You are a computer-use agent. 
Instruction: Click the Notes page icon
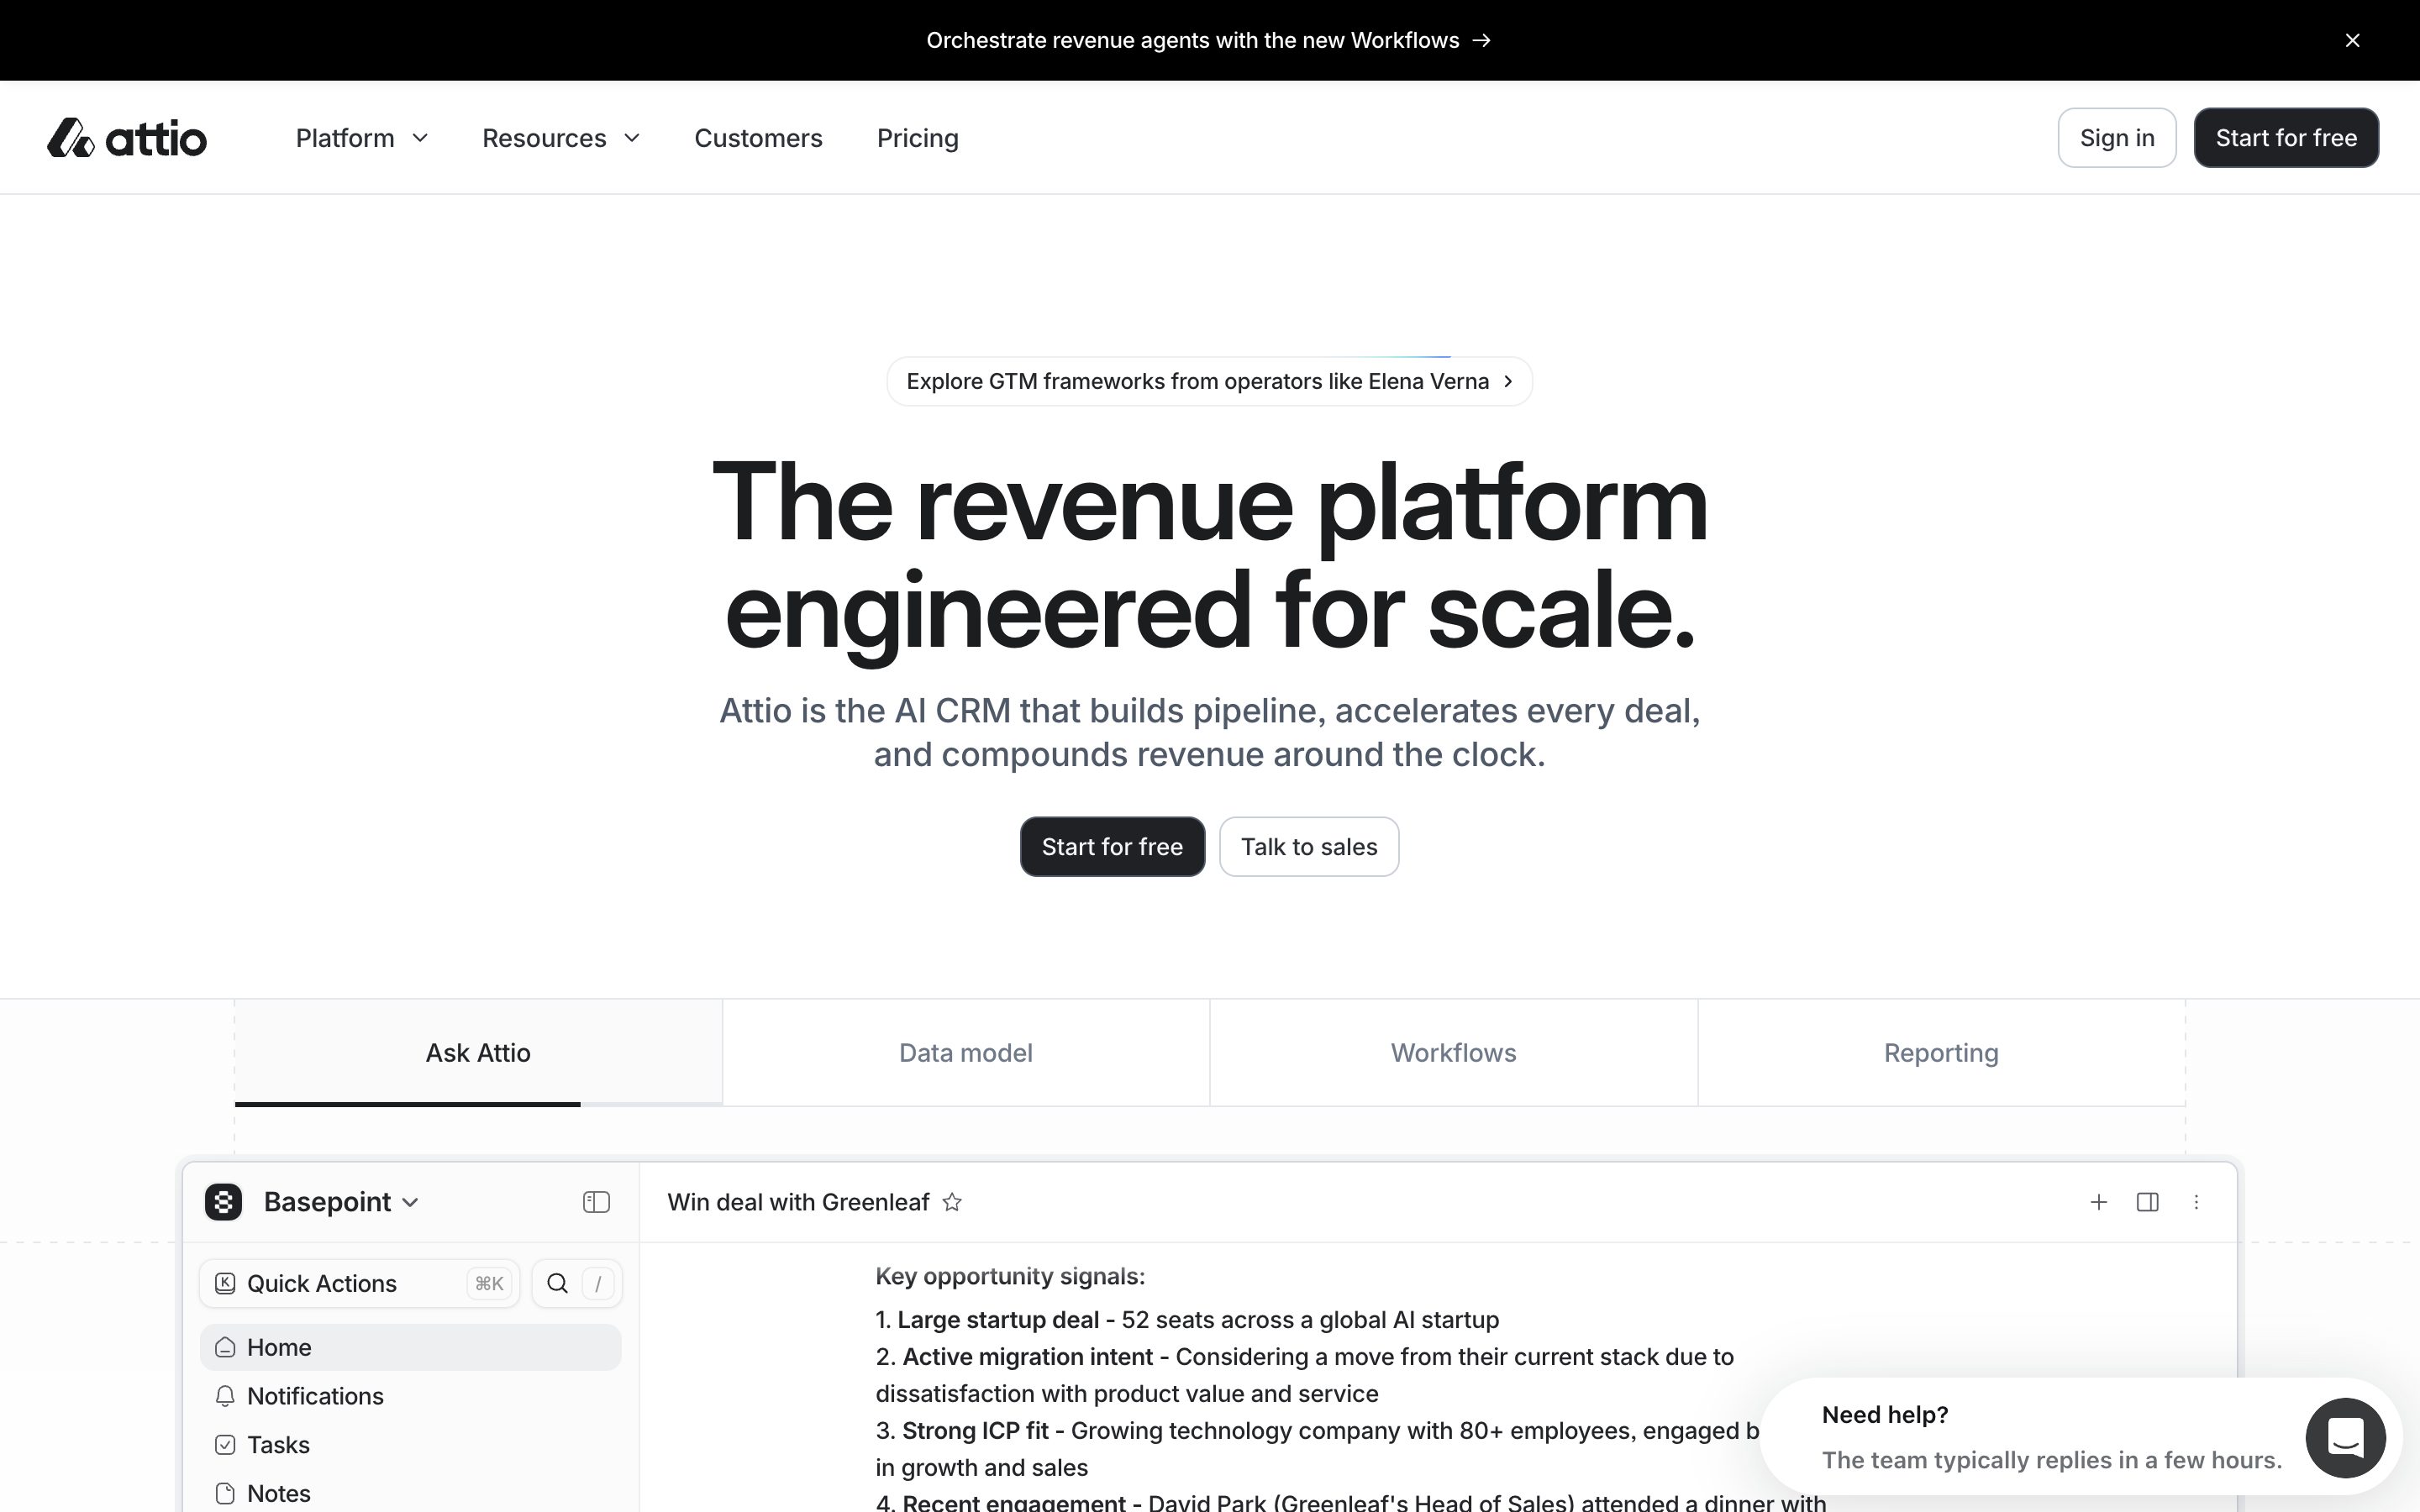coord(225,1493)
